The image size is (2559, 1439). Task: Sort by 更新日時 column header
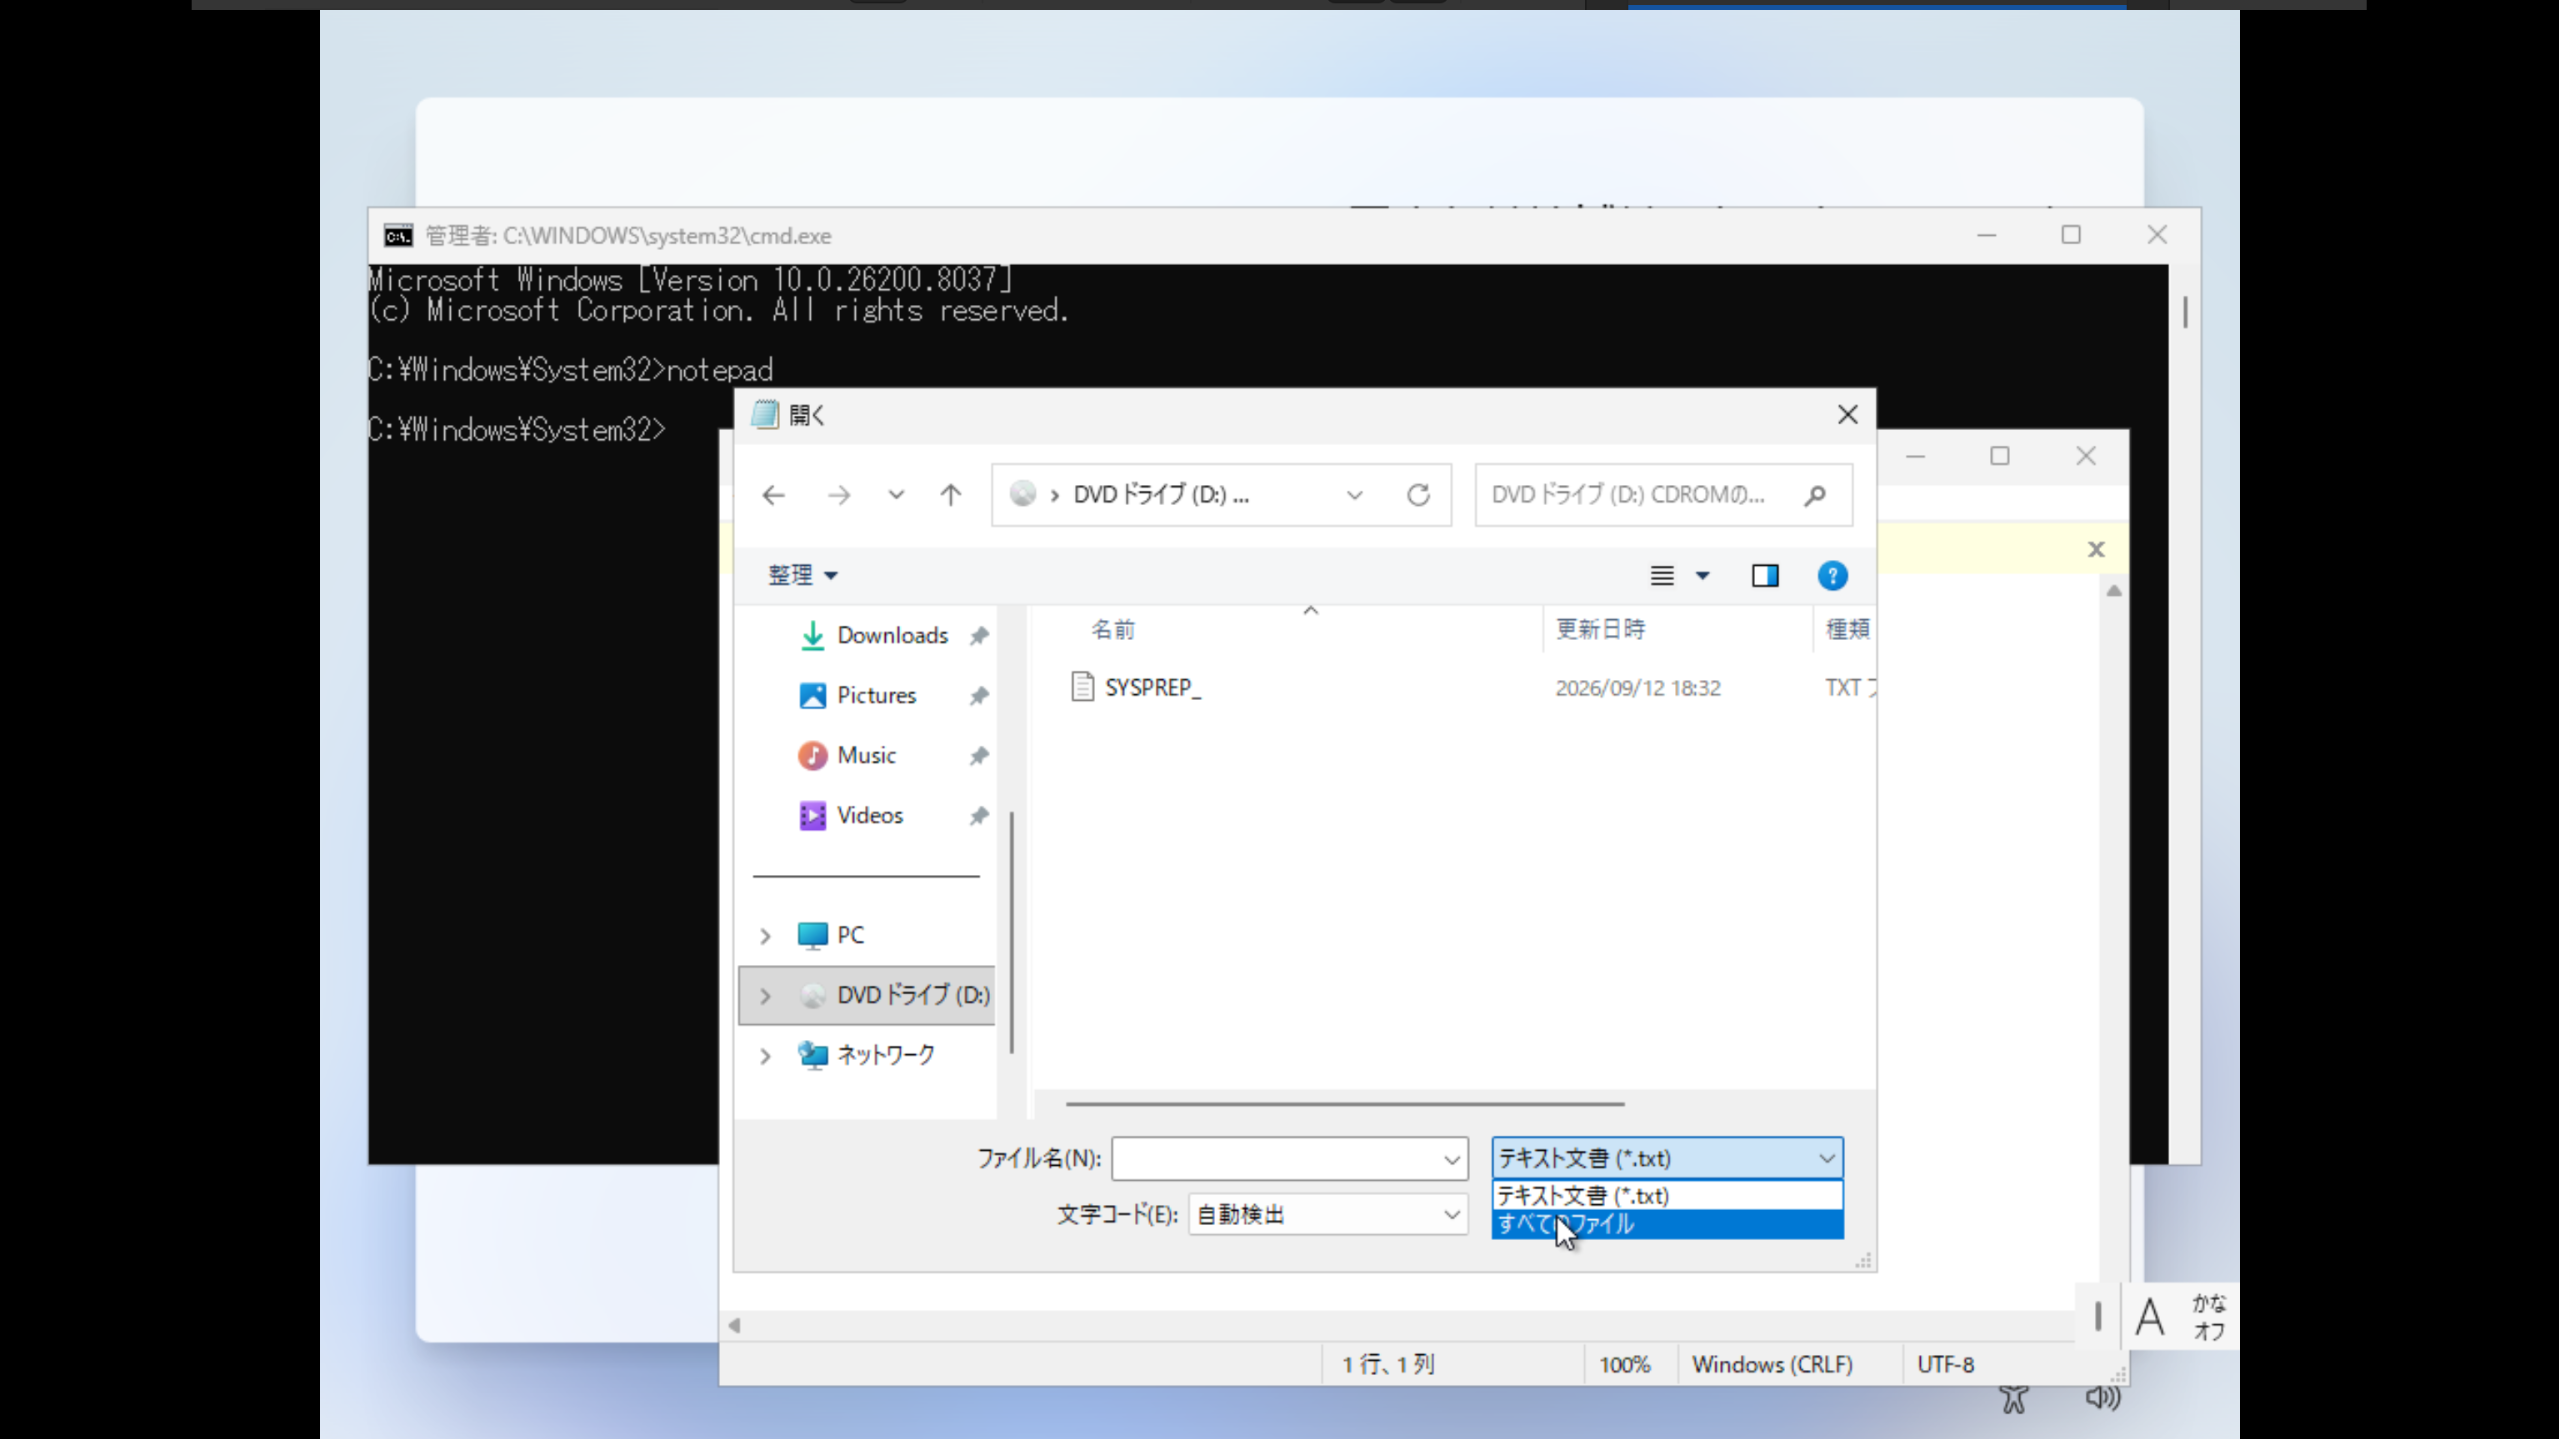point(1600,629)
